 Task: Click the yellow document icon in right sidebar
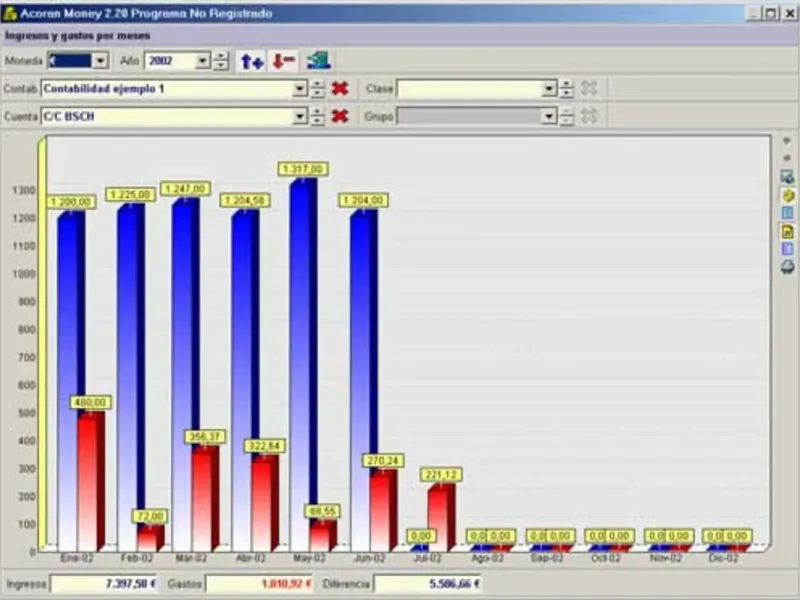(787, 231)
